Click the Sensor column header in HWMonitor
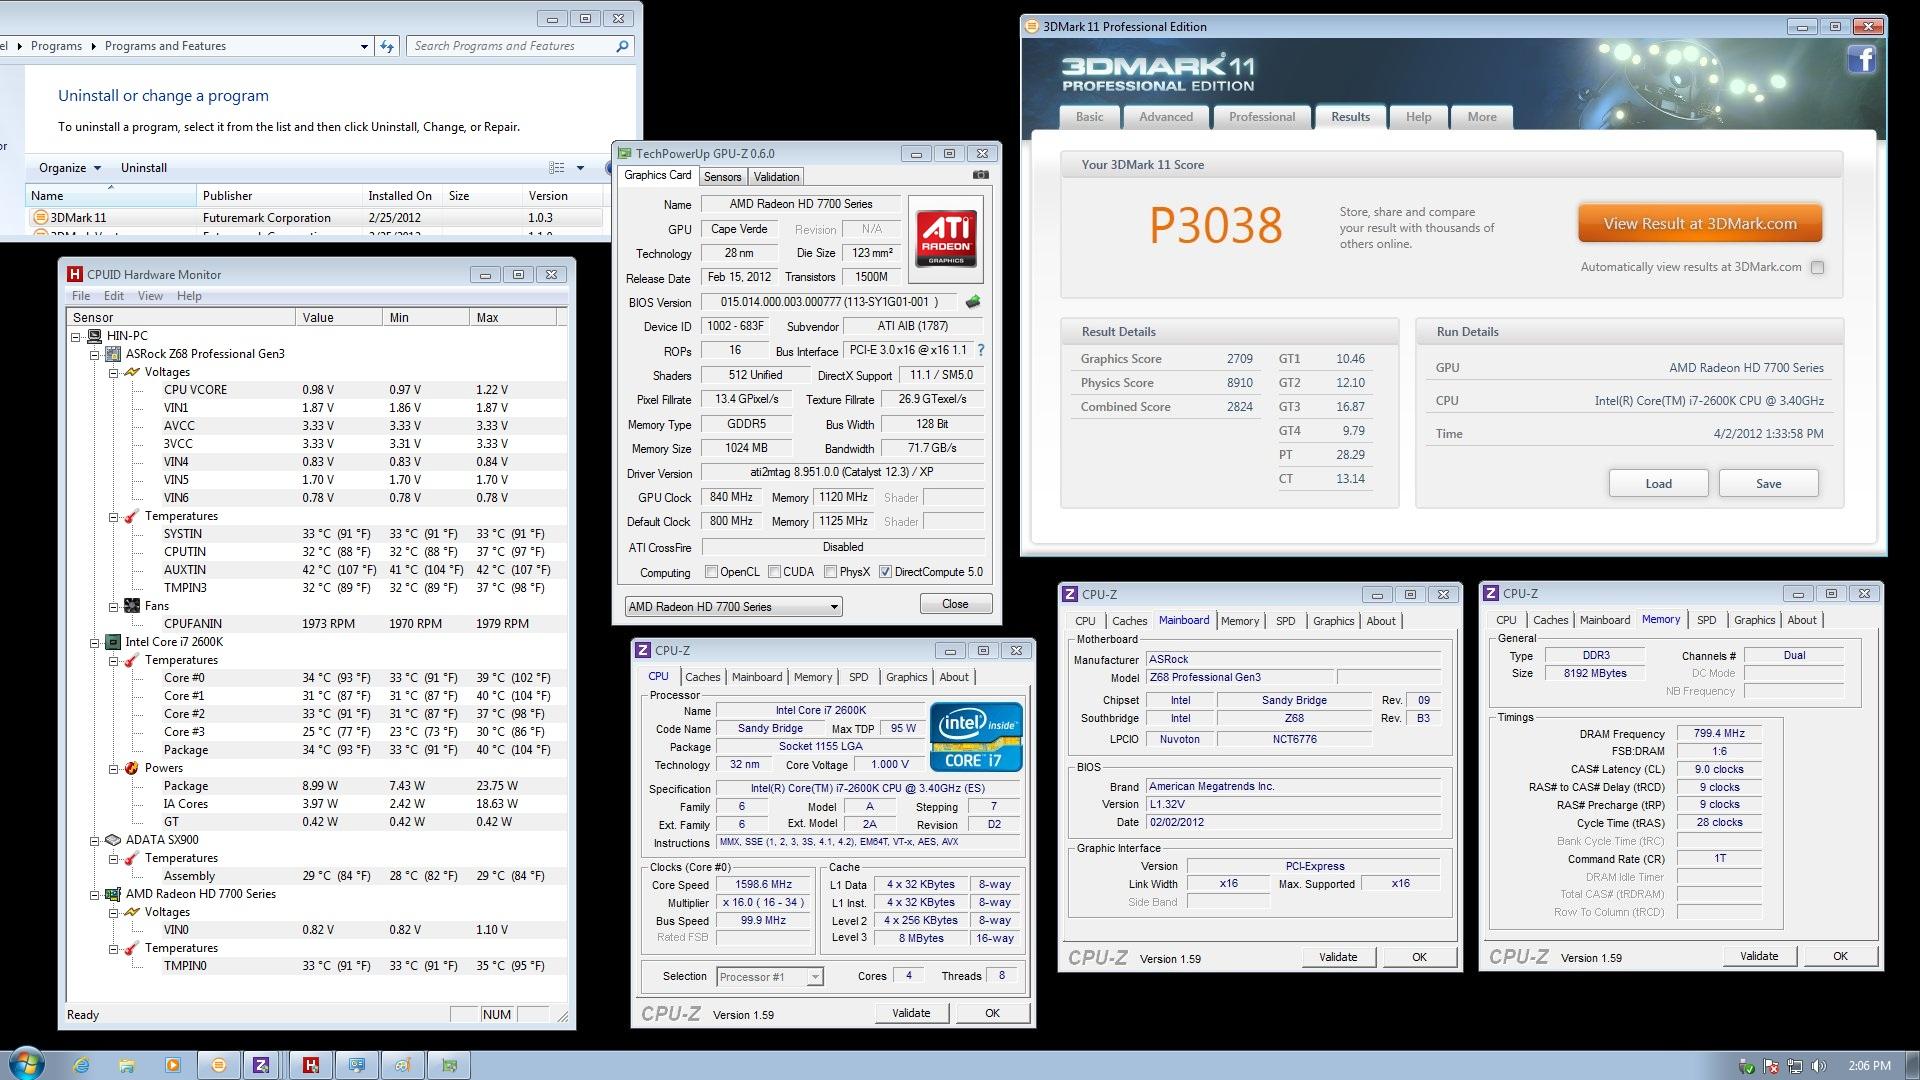Screen dimensions: 1920x1080 click(182, 318)
